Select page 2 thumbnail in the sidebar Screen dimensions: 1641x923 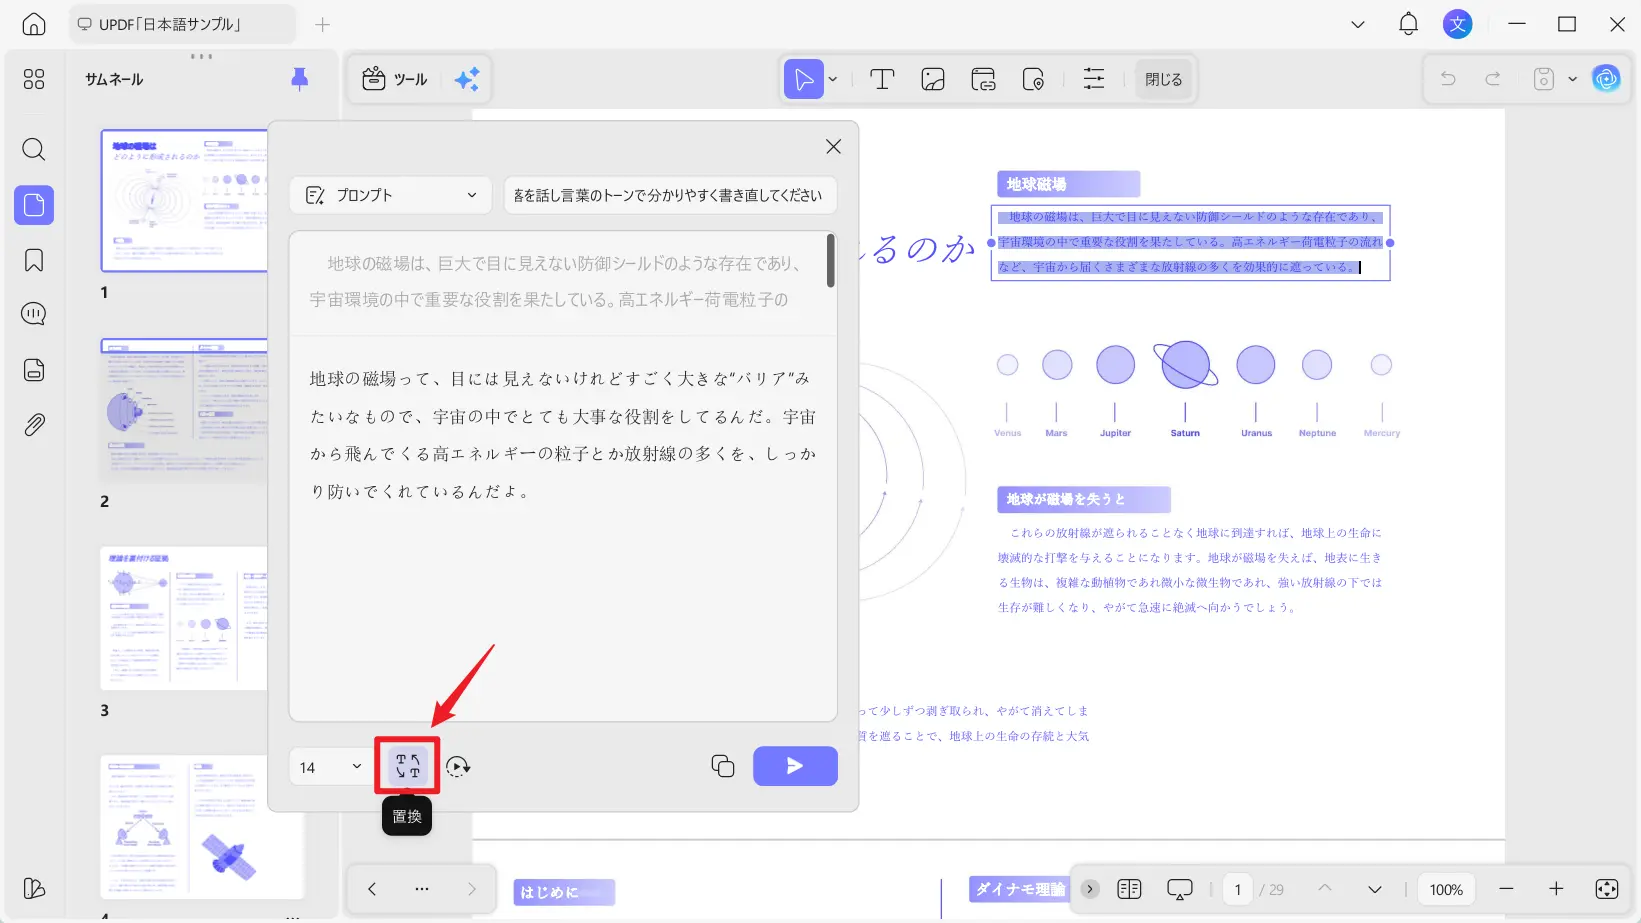point(184,410)
